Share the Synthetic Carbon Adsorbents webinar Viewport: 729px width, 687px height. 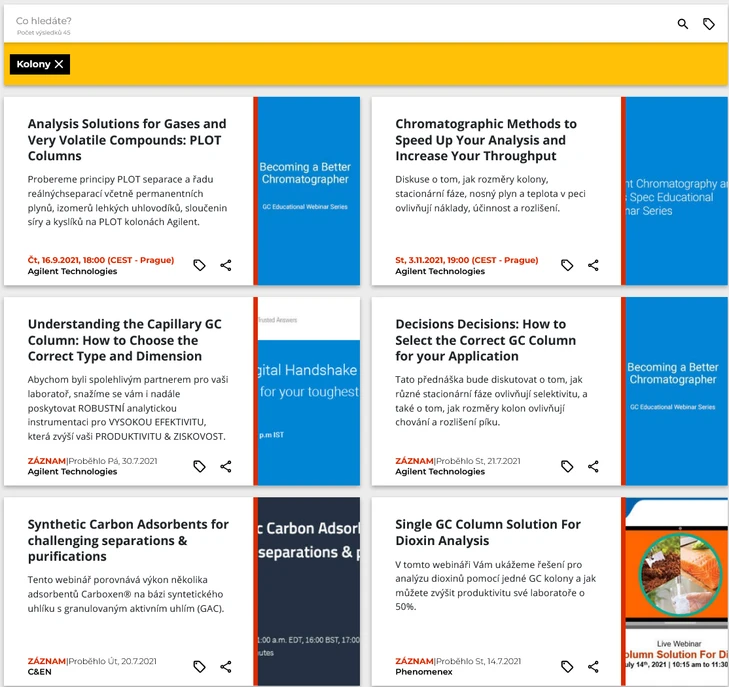pos(226,666)
